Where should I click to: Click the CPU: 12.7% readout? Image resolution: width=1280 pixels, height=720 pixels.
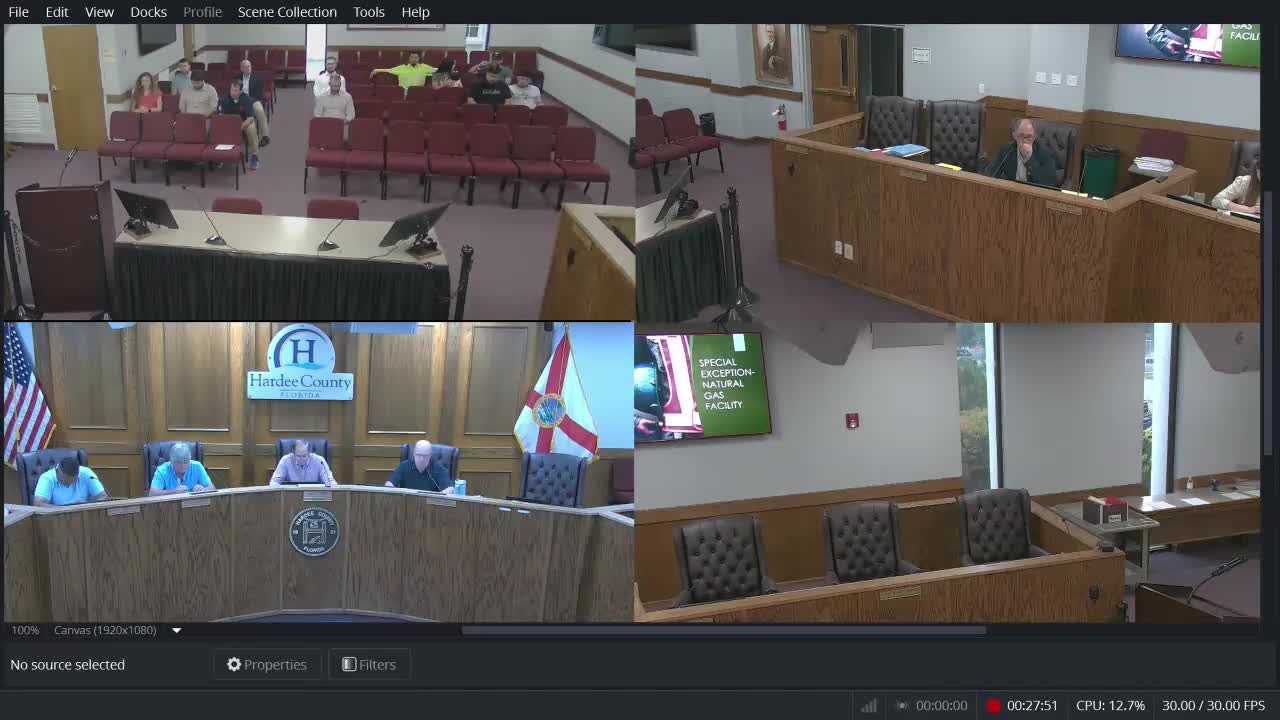tap(1110, 705)
